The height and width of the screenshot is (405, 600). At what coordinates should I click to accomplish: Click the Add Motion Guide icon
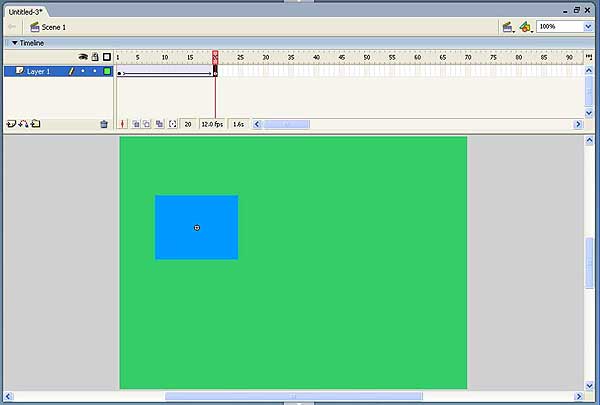(x=23, y=124)
